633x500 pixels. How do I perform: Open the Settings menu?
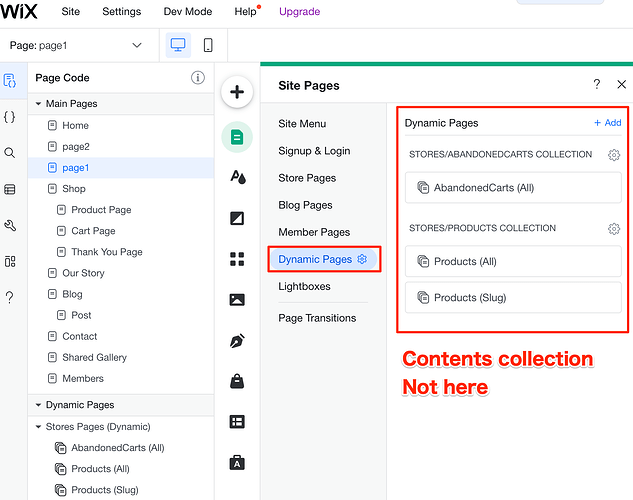(122, 11)
